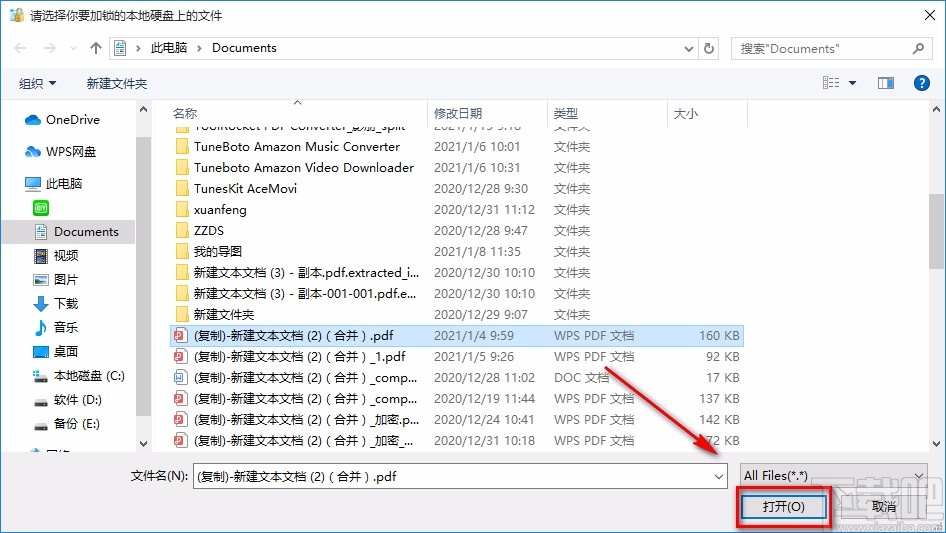Select TunesKit AceMovi folder
This screenshot has height=533, width=946.
[x=246, y=189]
